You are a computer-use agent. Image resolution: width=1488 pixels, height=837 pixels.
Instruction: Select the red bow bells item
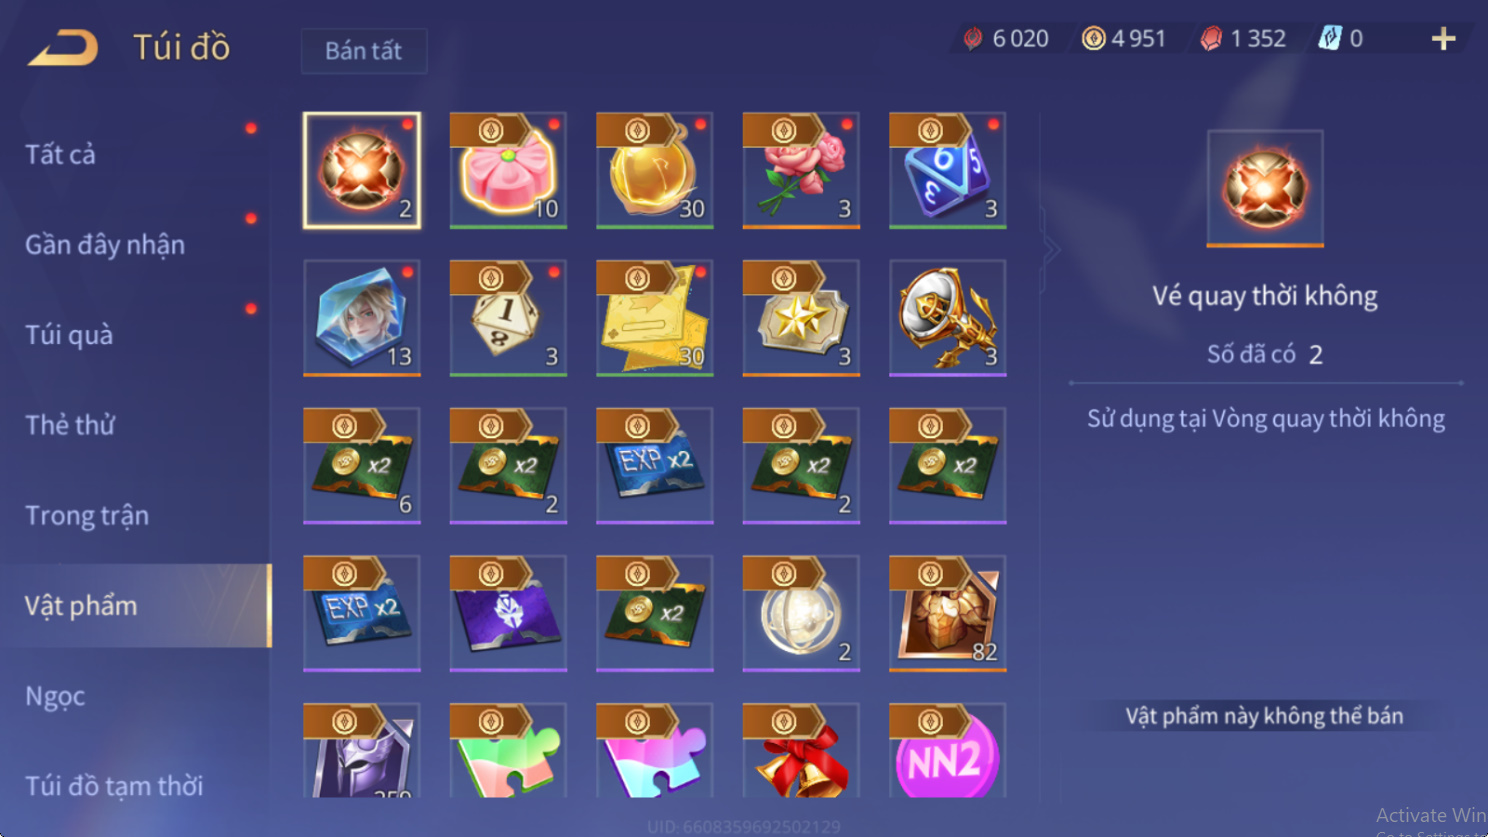coord(801,751)
